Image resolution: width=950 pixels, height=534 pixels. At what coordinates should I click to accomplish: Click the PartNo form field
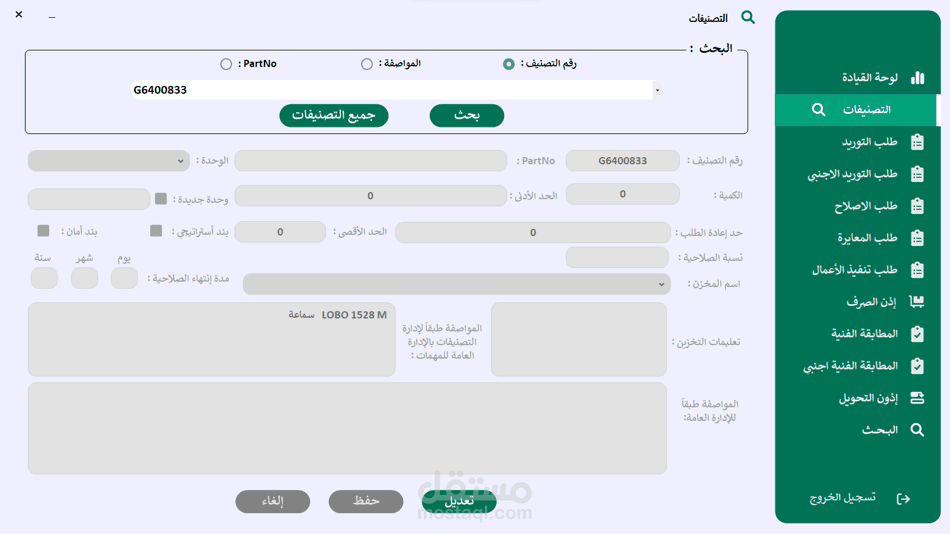pyautogui.click(x=371, y=161)
